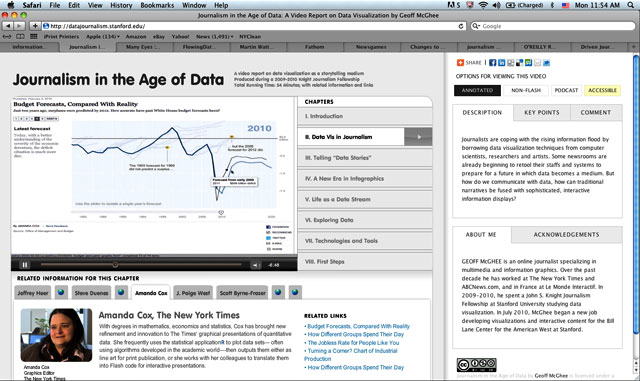Select the Jeffrey Heer person button
This screenshot has width=640, height=381.
point(33,293)
